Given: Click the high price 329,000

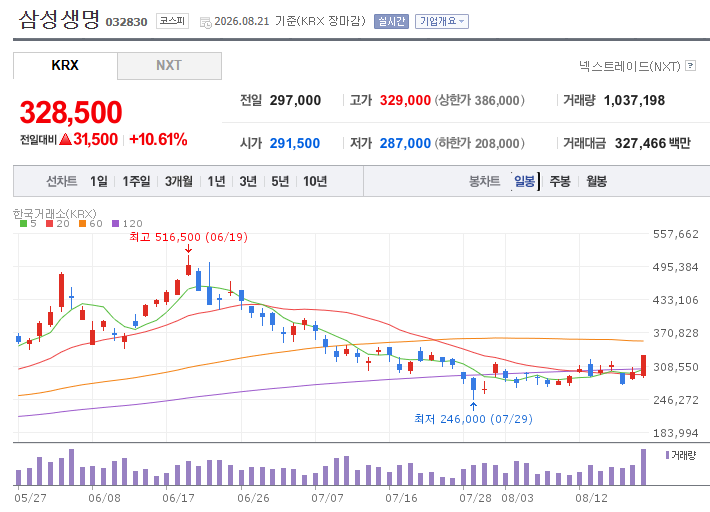Looking at the screenshot, I should [x=405, y=100].
